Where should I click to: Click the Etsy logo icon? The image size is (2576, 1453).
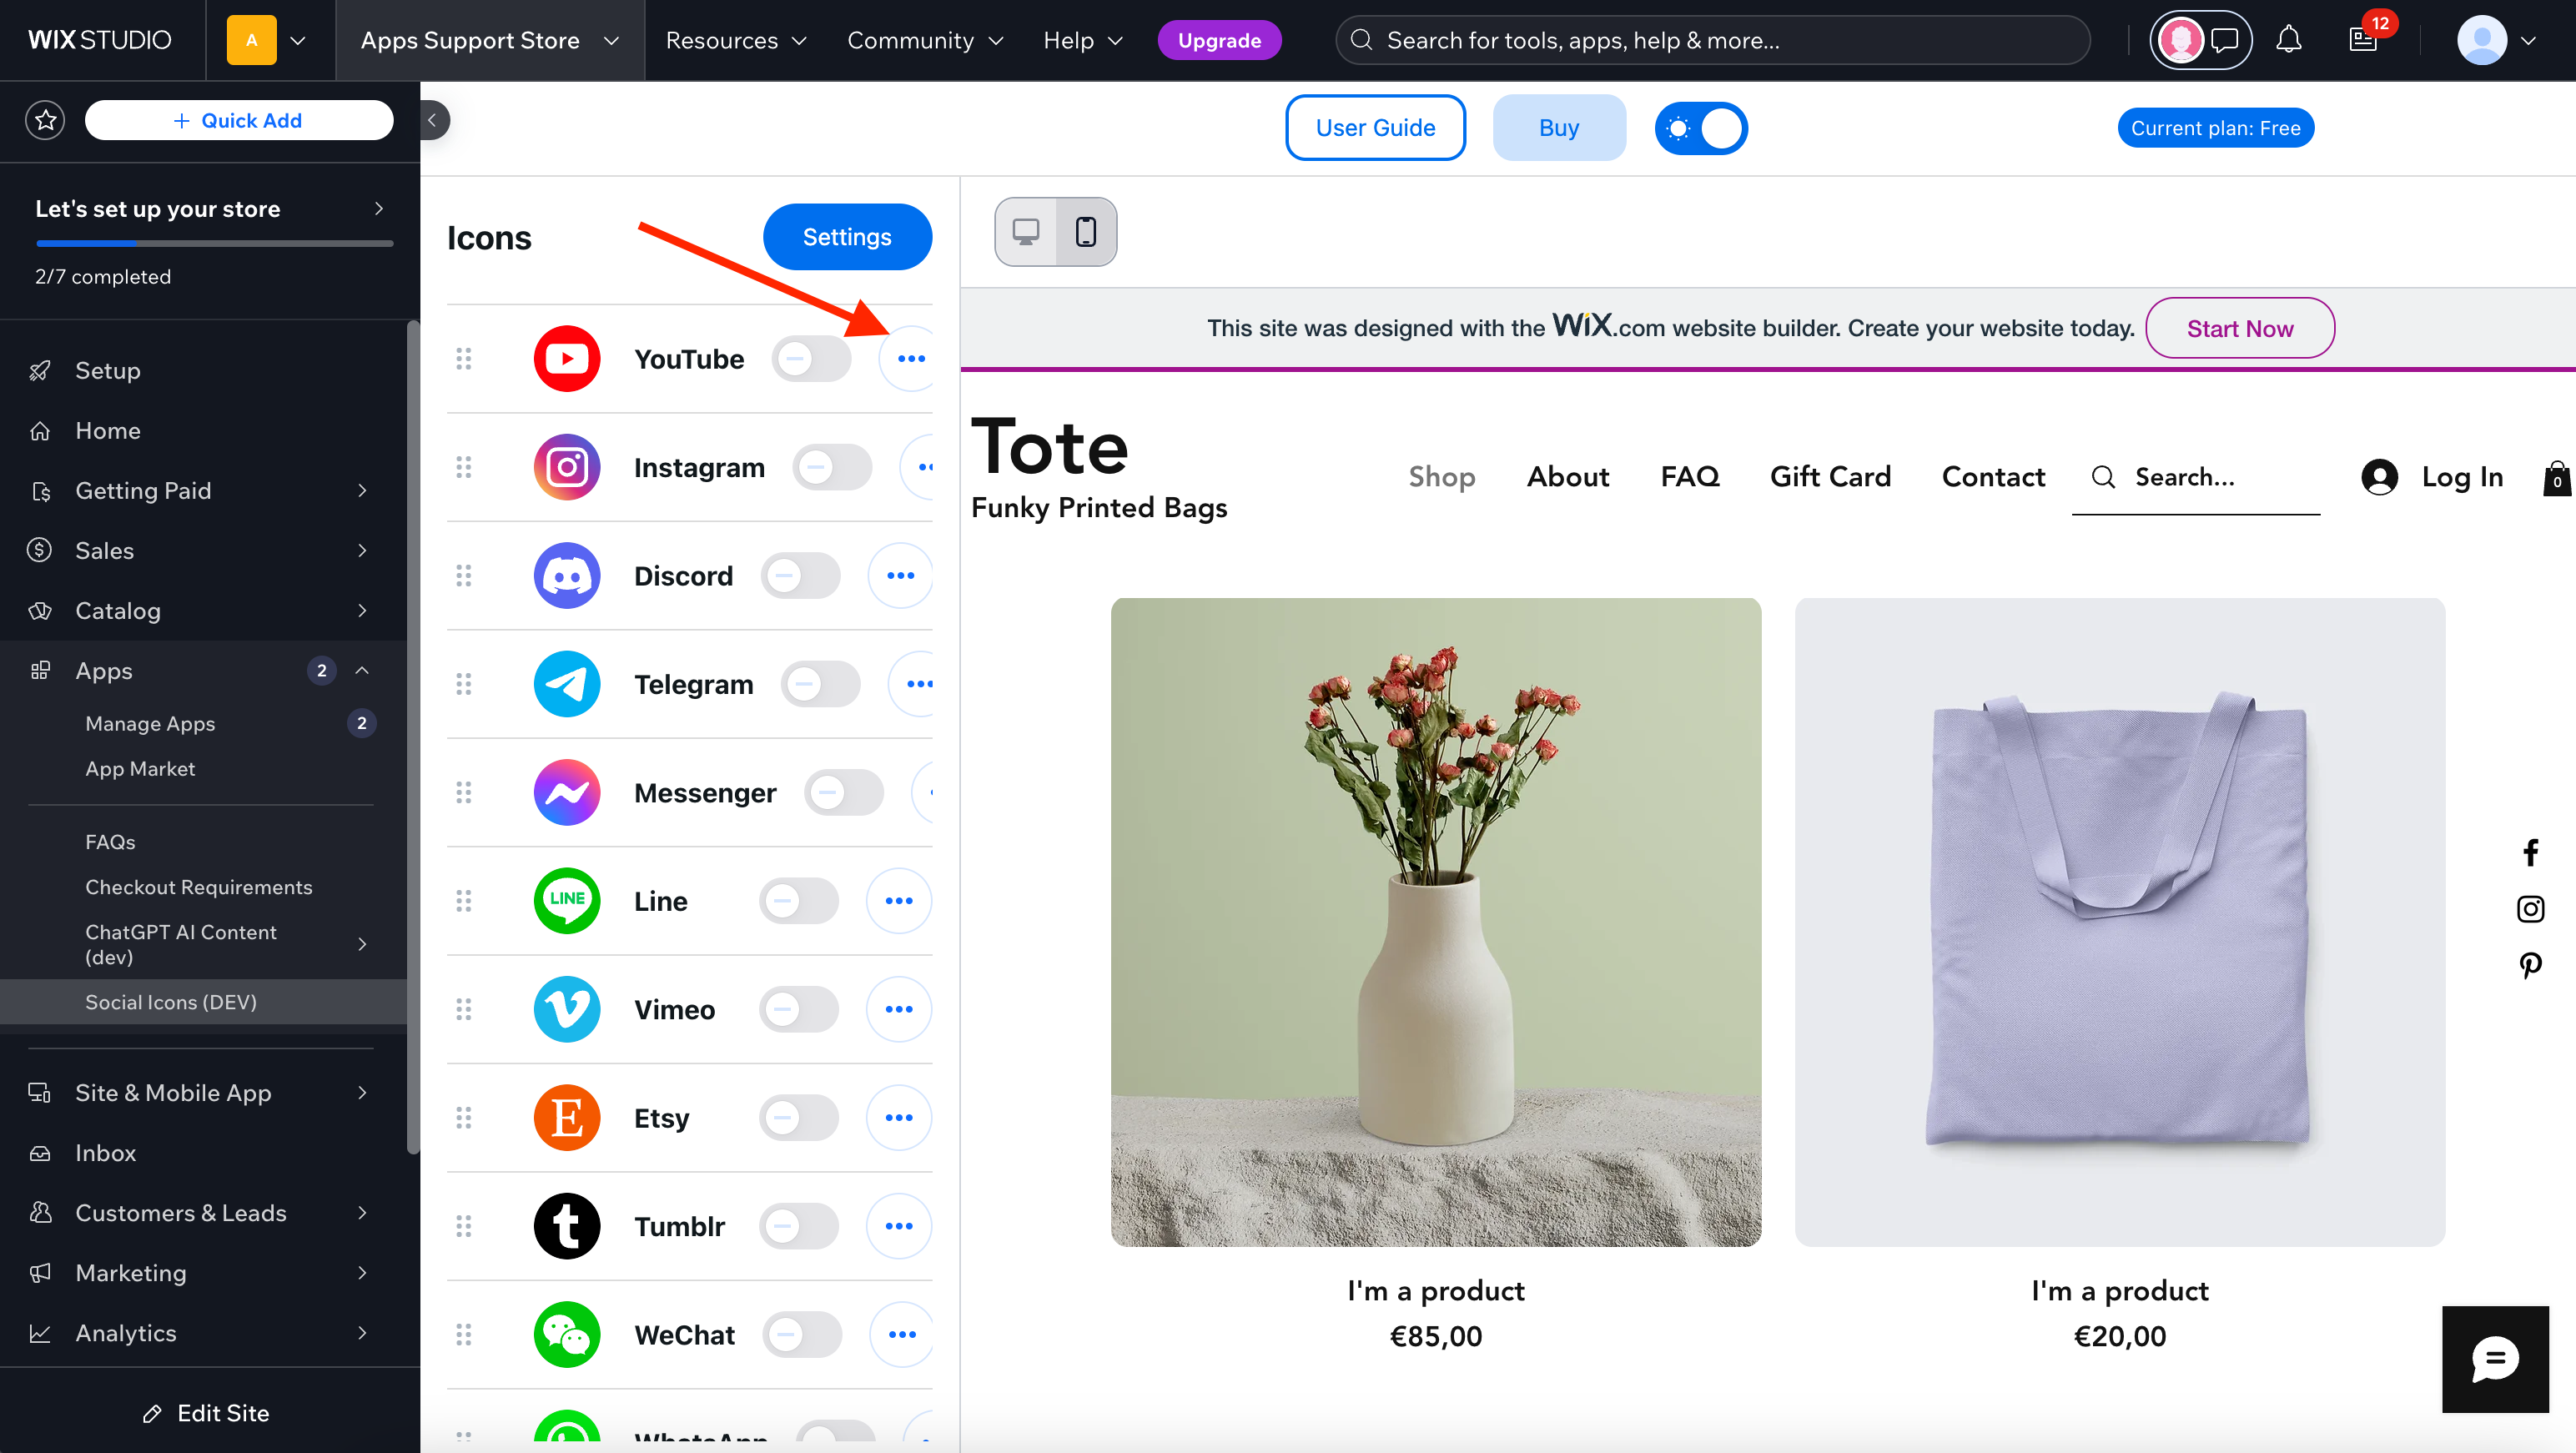pos(567,1118)
